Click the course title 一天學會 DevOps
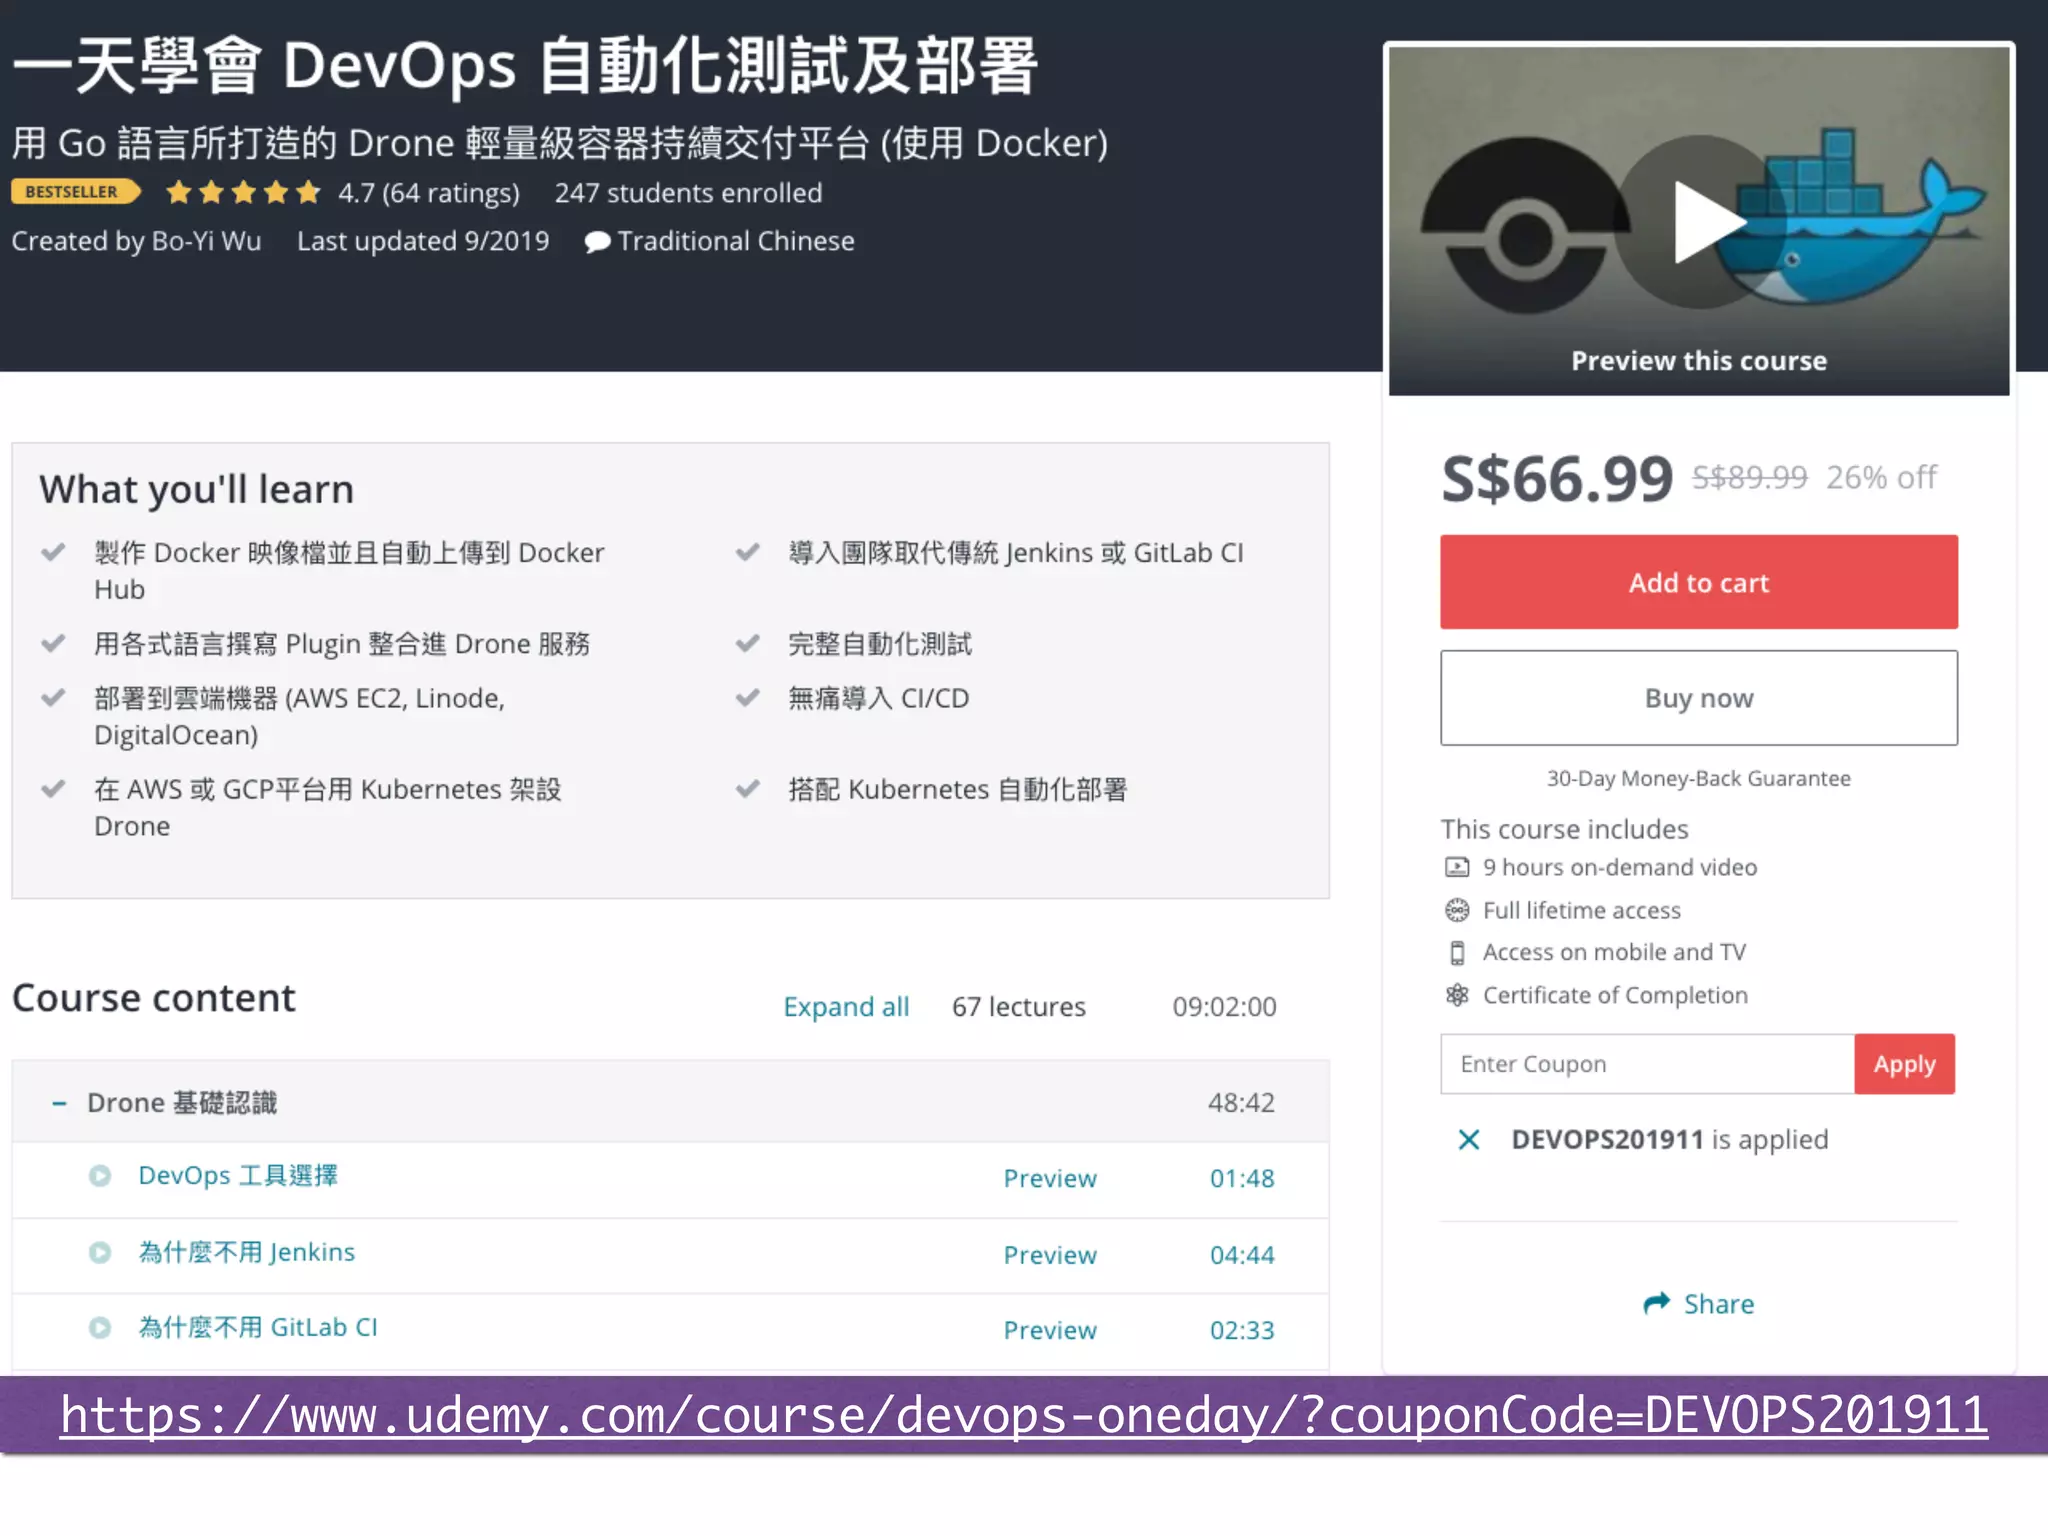This screenshot has height=1536, width=2048. [526, 66]
